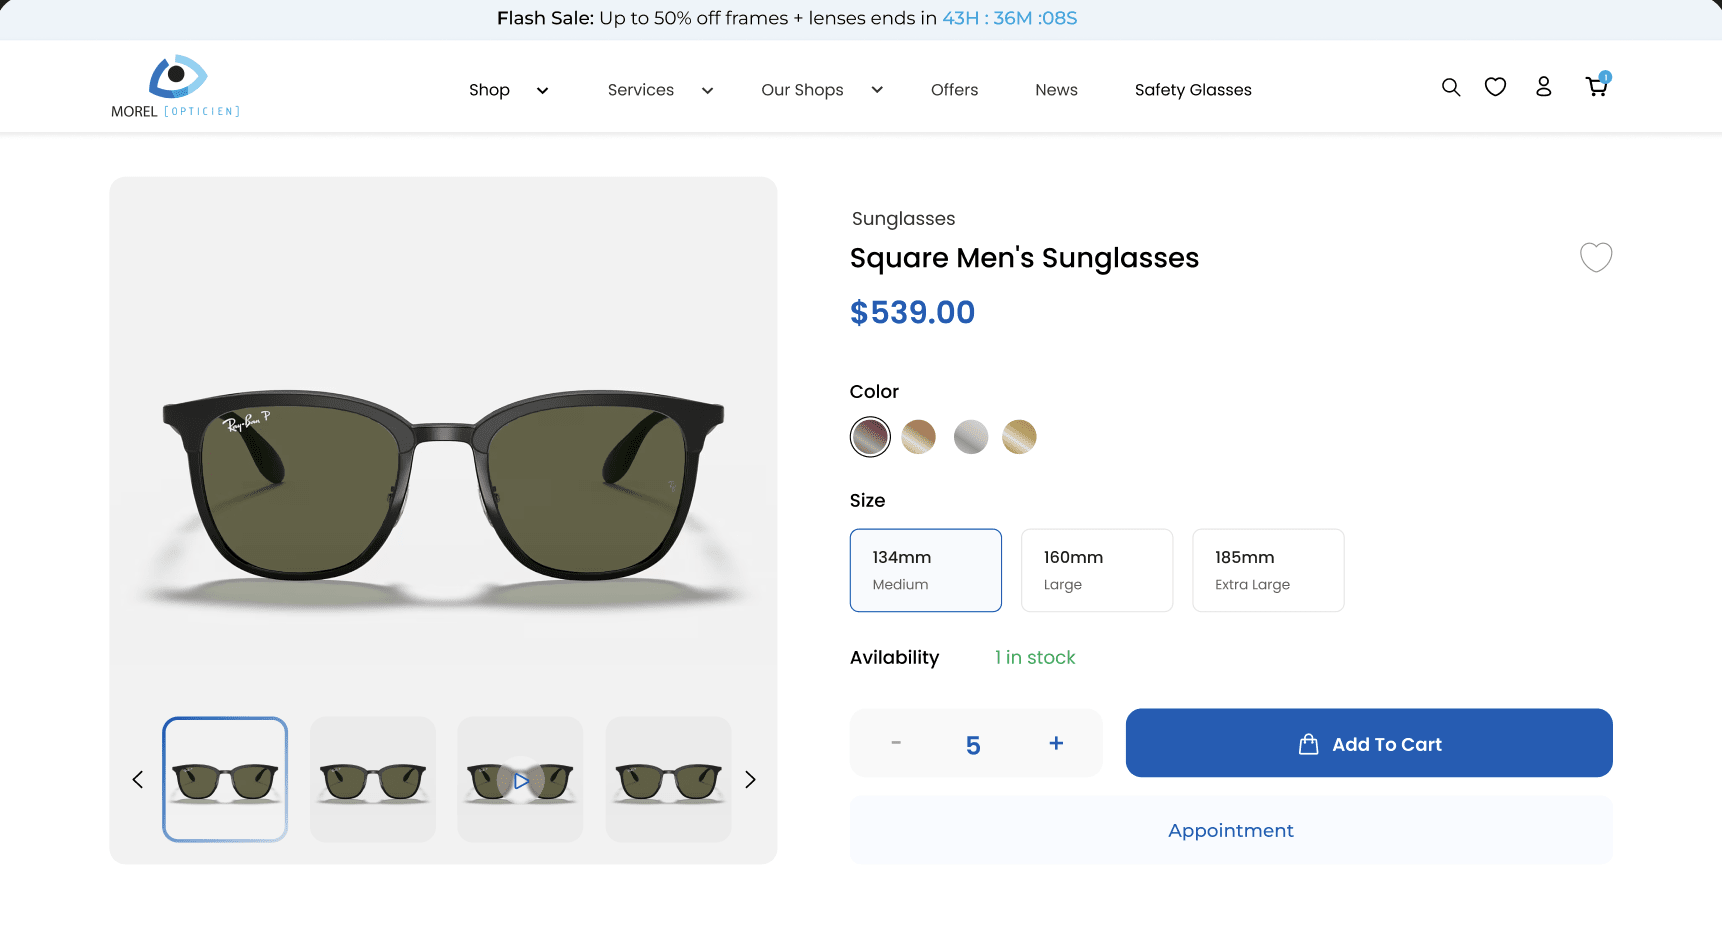Show previous thumbnails with left arrow
Screen dimensions: 1722x933
click(x=138, y=779)
